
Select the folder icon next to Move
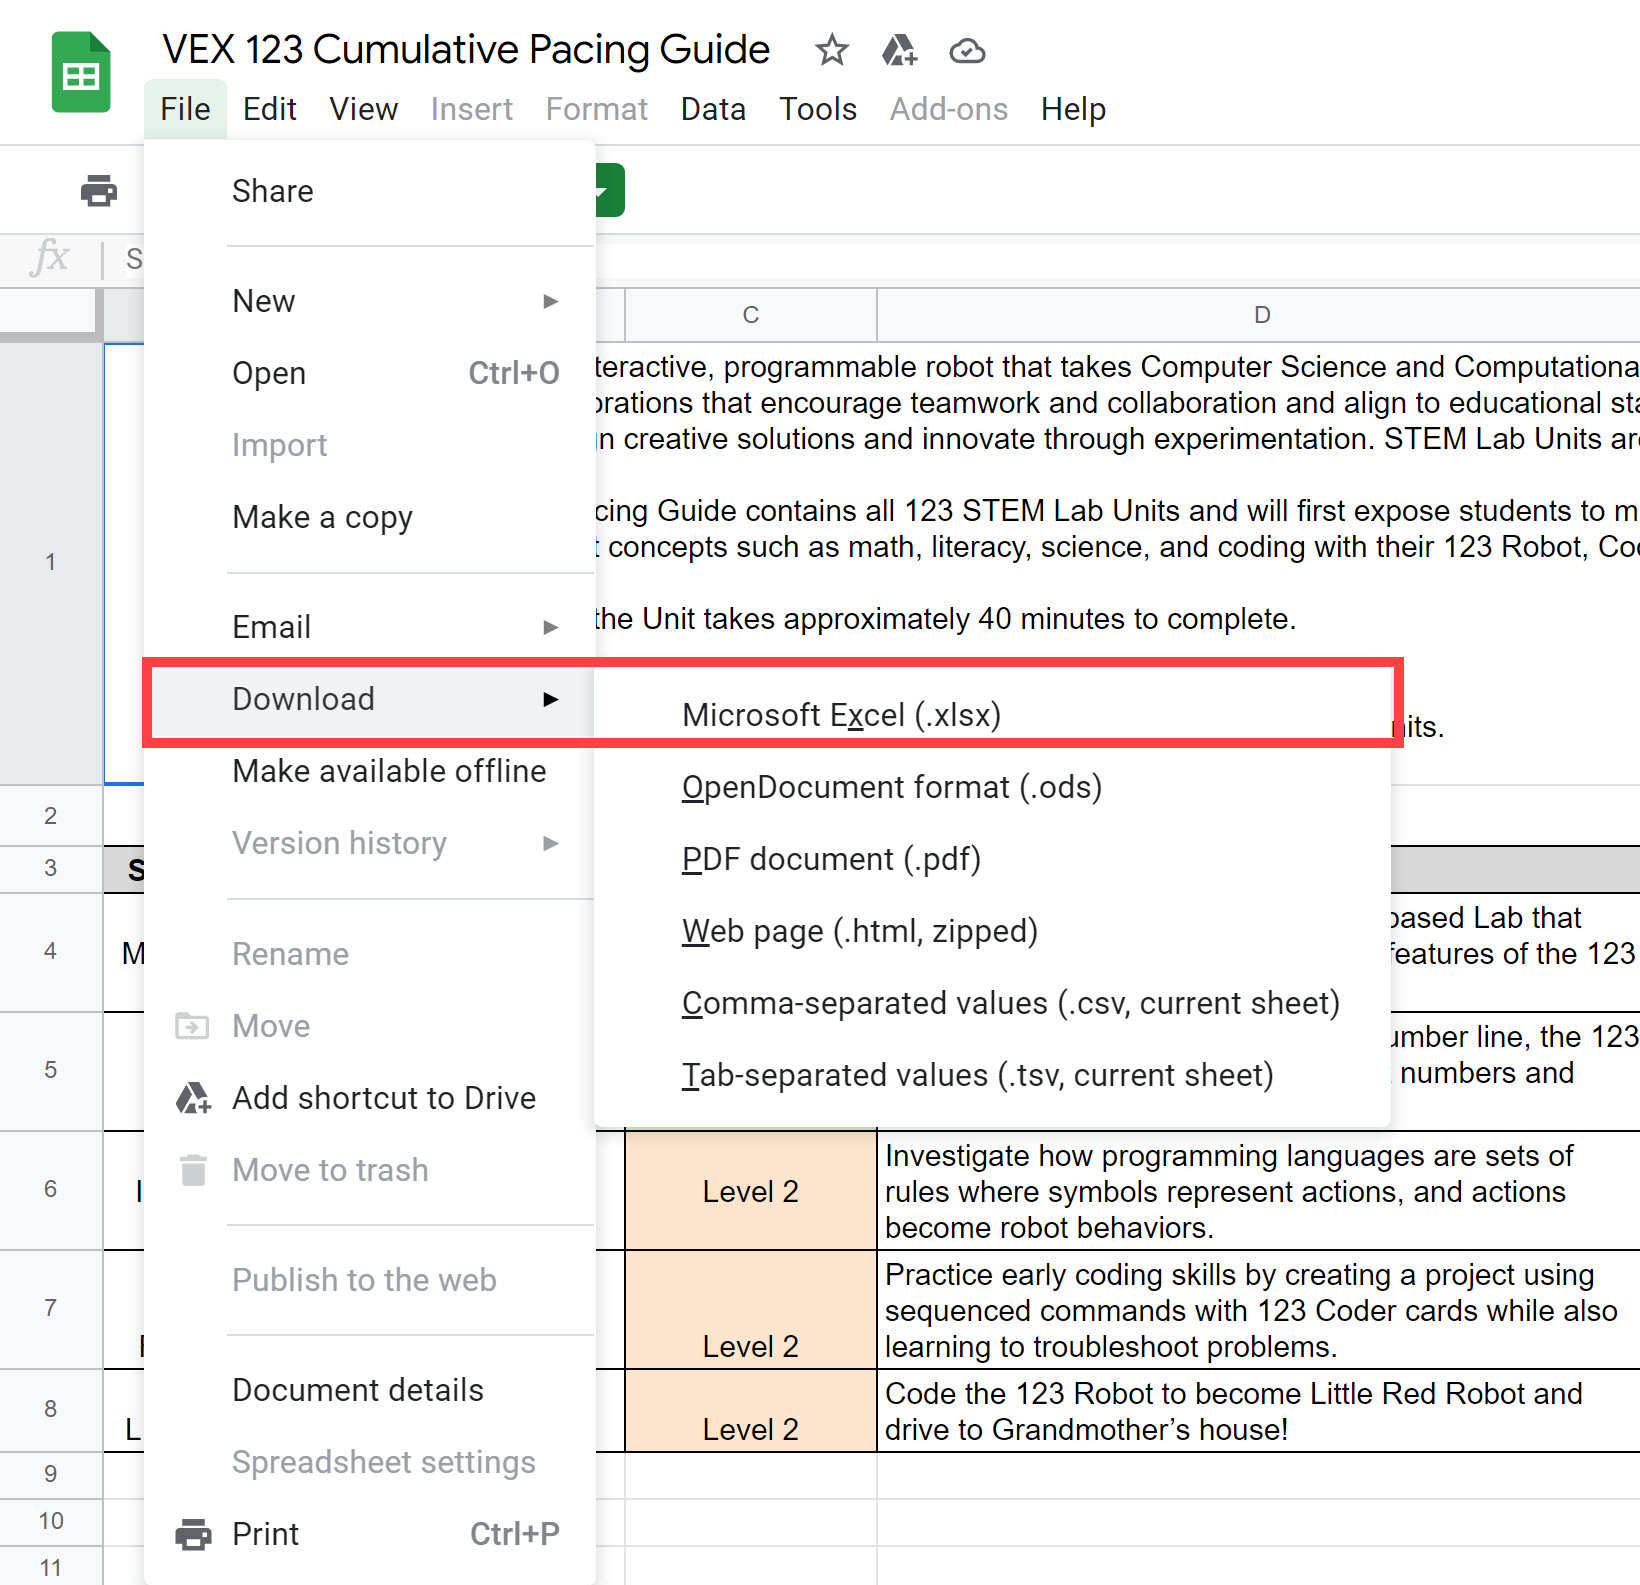click(x=192, y=1025)
